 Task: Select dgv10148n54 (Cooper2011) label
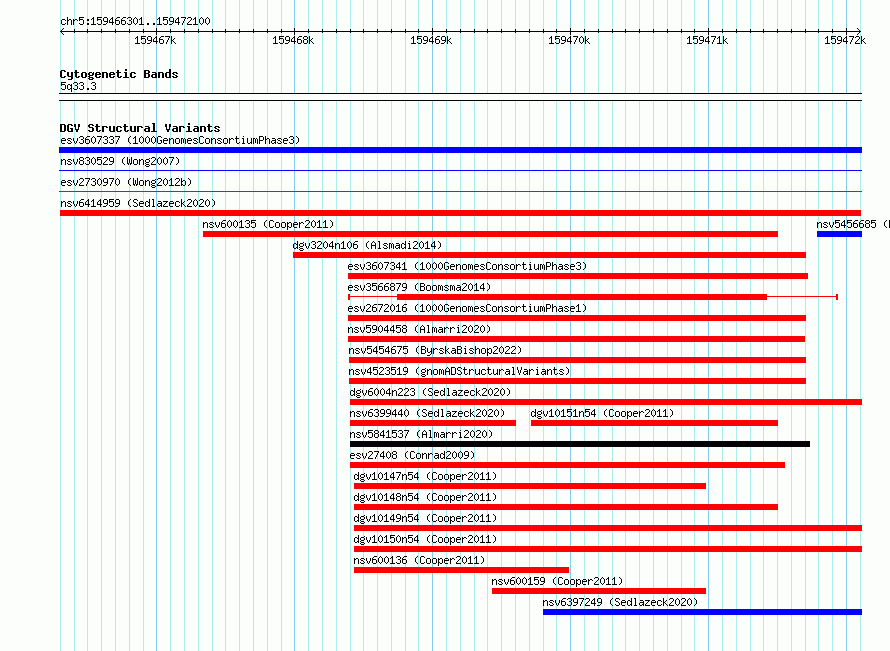425,497
